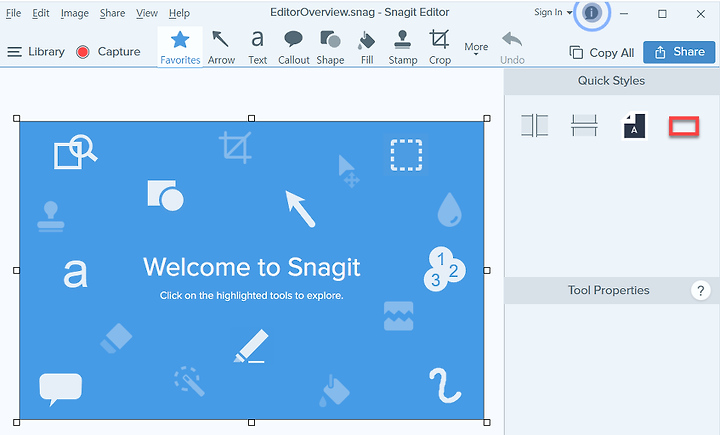The width and height of the screenshot is (720, 435).
Task: Click the magic wand icon on canvas
Action: tap(189, 381)
